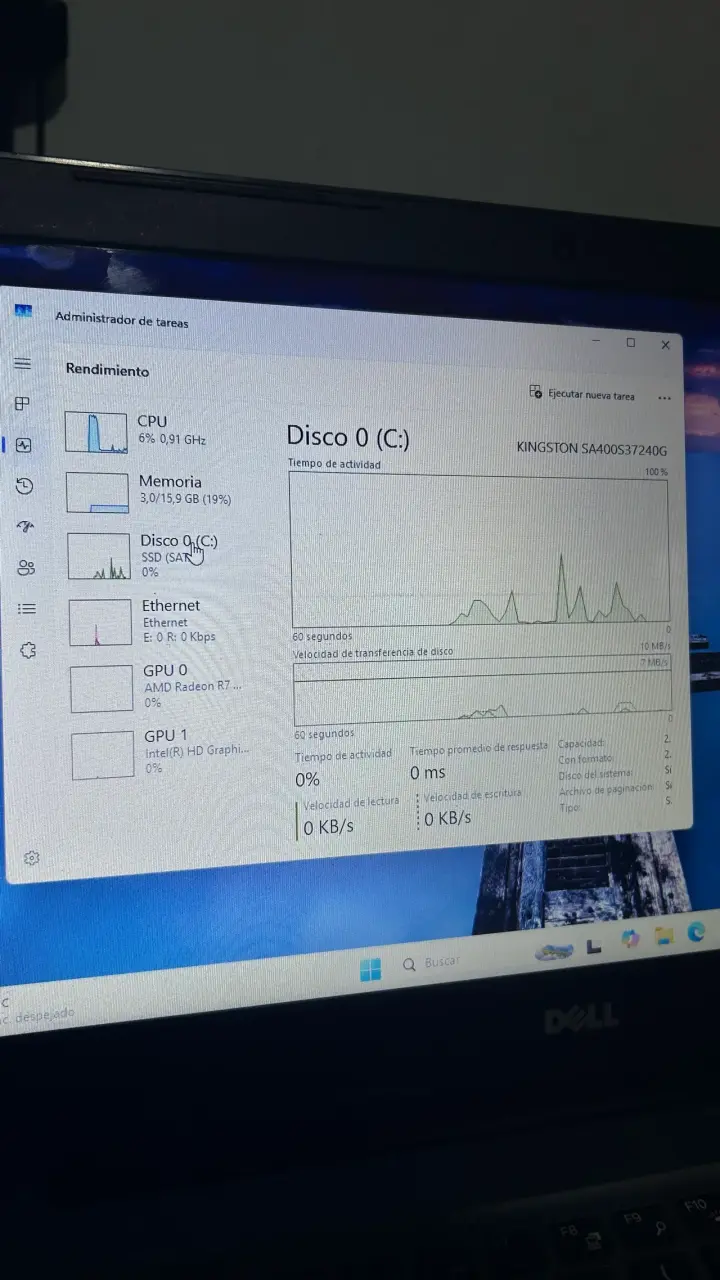The height and width of the screenshot is (1280, 720).
Task: Click the Task Manager title bar icon
Action: tap(23, 311)
